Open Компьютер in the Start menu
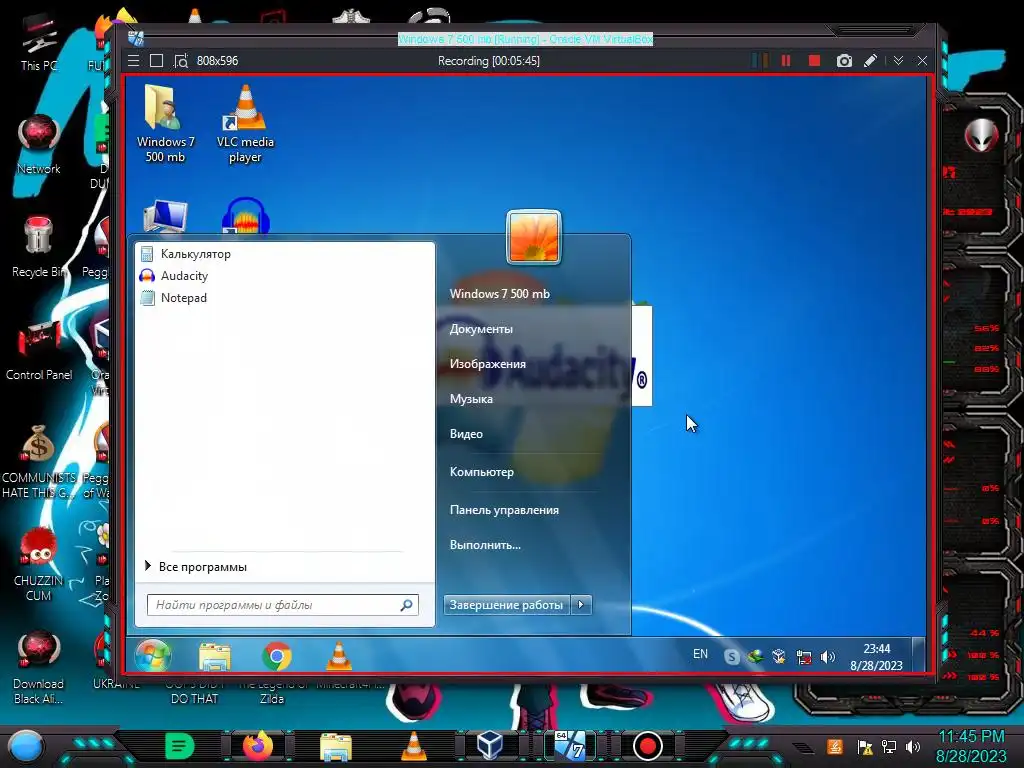 point(482,472)
